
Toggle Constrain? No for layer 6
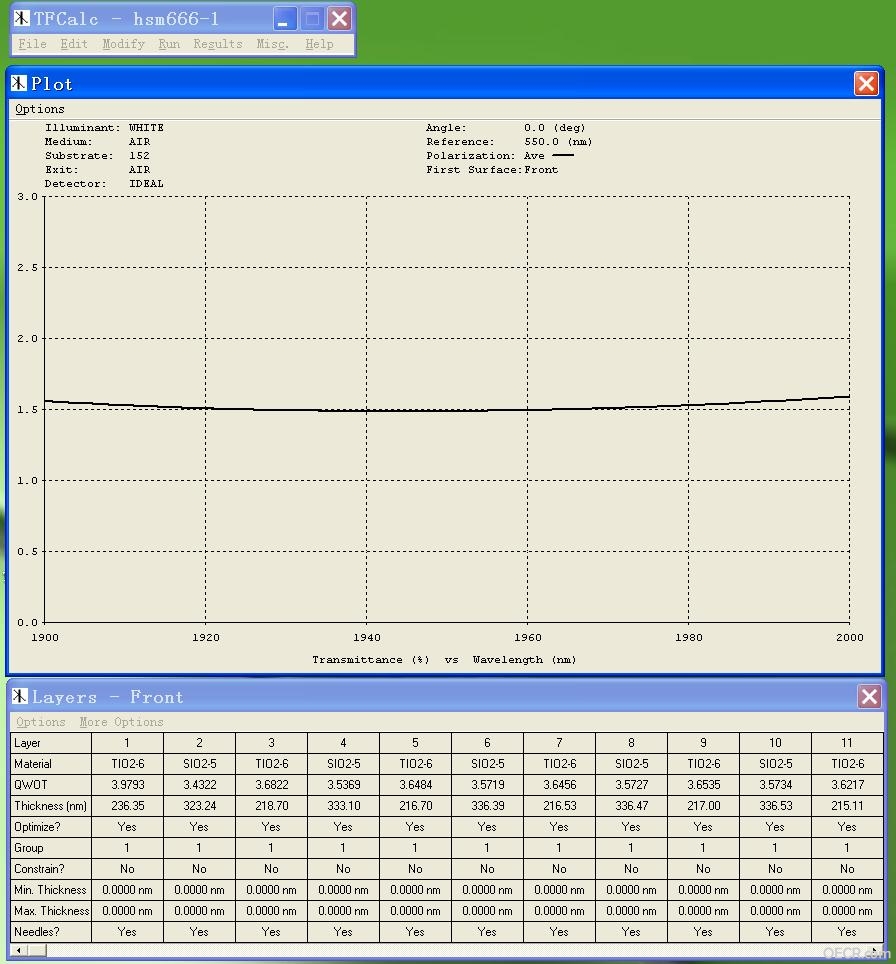487,869
